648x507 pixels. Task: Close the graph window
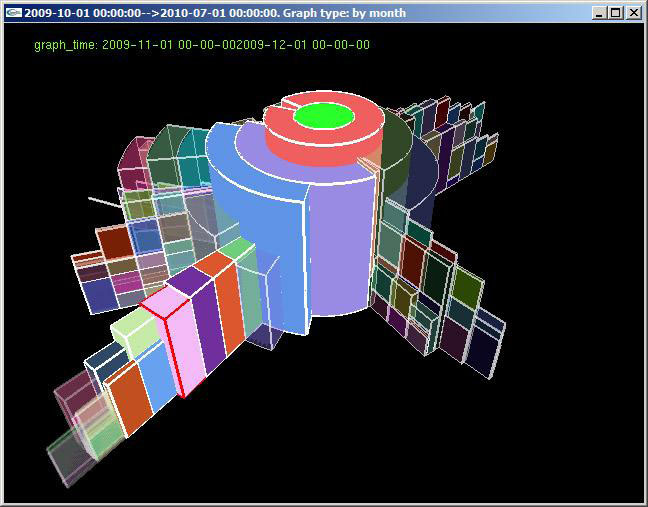(x=634, y=13)
